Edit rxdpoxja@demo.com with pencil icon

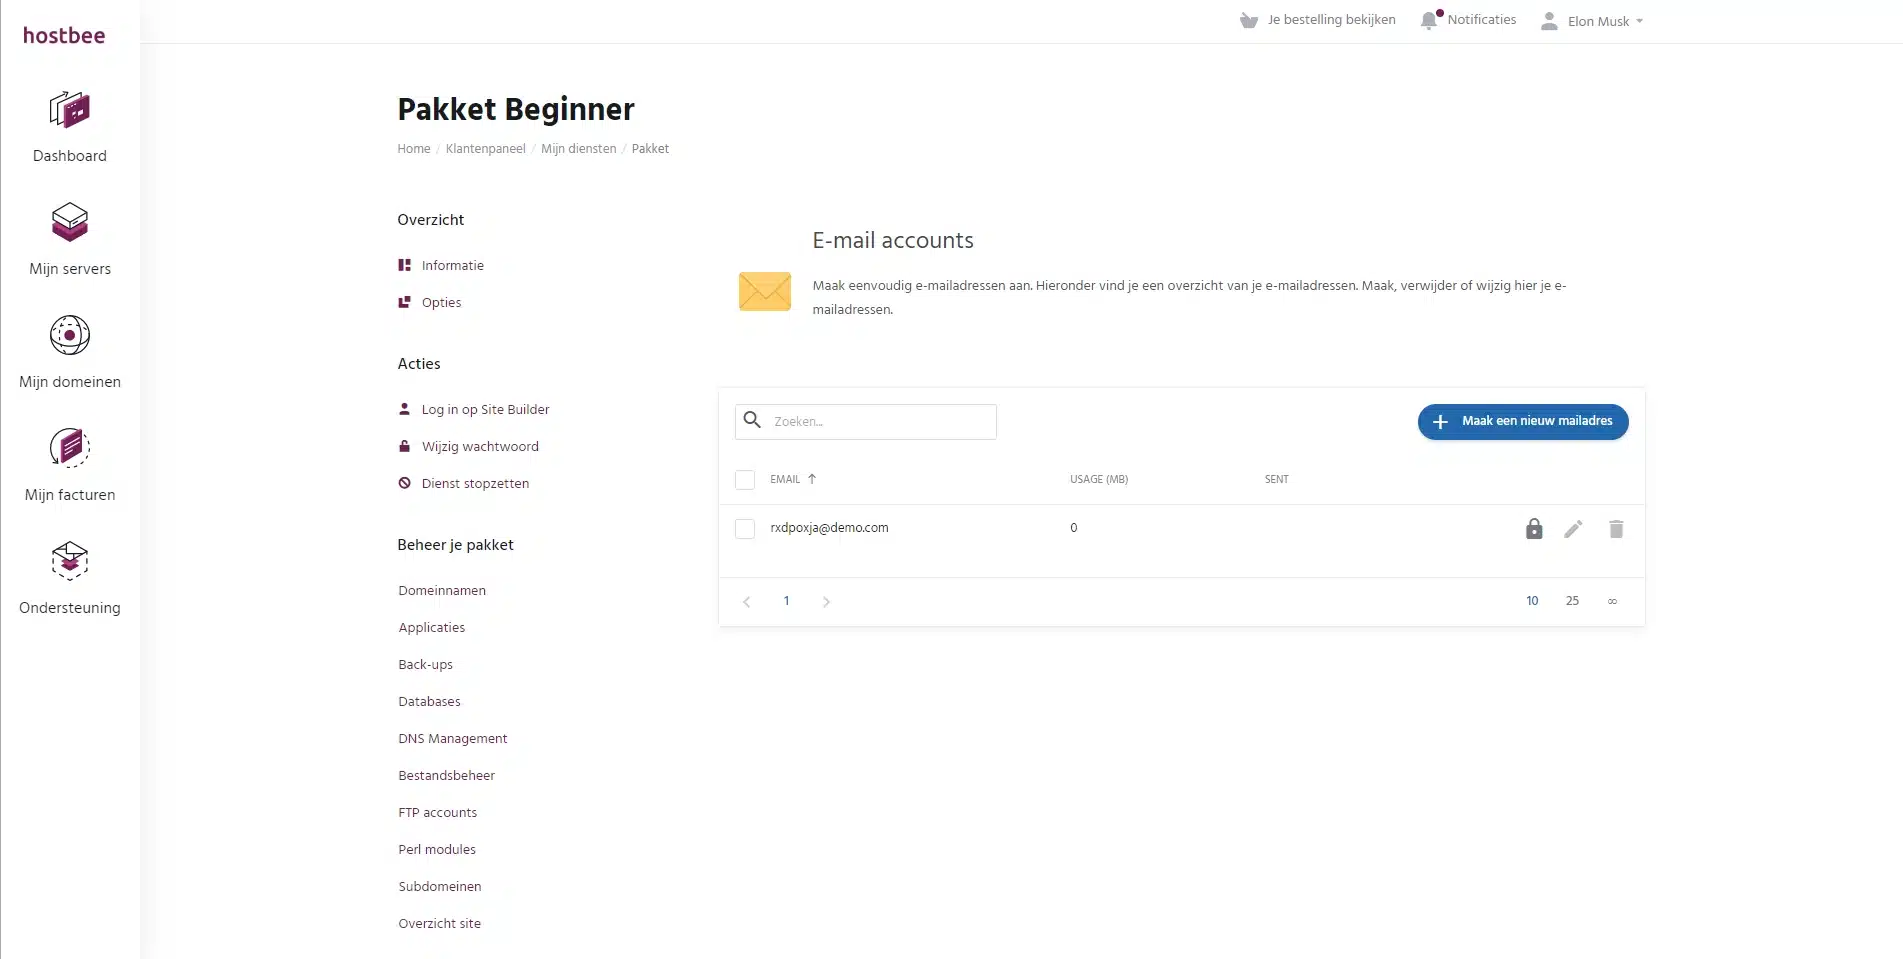click(1573, 529)
